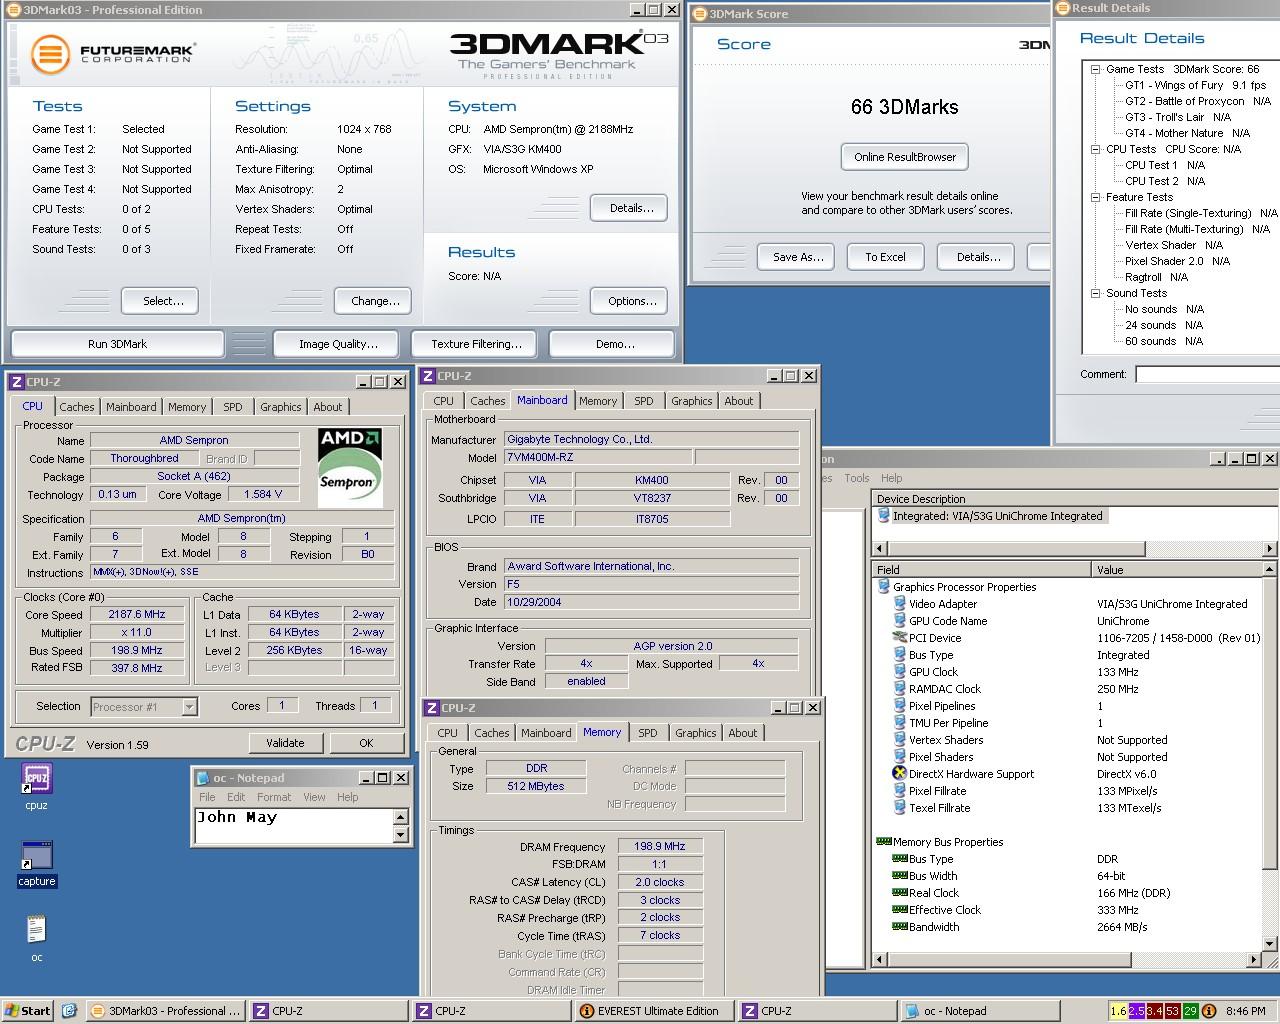Click the TMU Per Pipeline row icon
1280x1024 pixels.
coord(899,723)
